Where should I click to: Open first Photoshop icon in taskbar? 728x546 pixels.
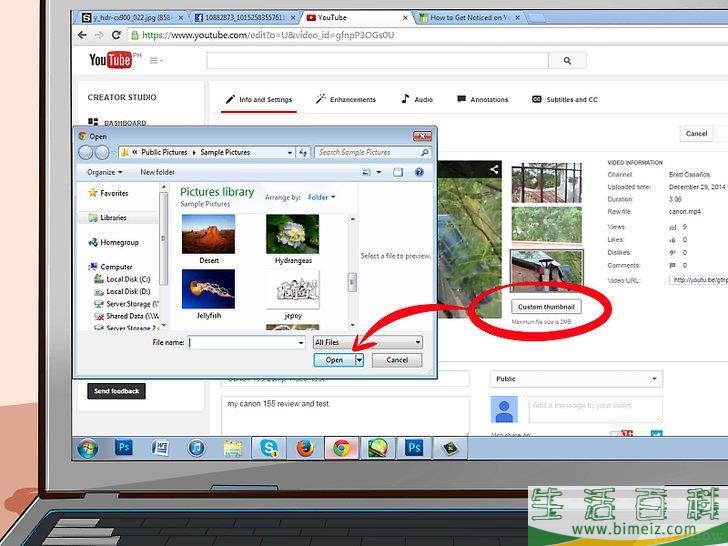tap(124, 448)
